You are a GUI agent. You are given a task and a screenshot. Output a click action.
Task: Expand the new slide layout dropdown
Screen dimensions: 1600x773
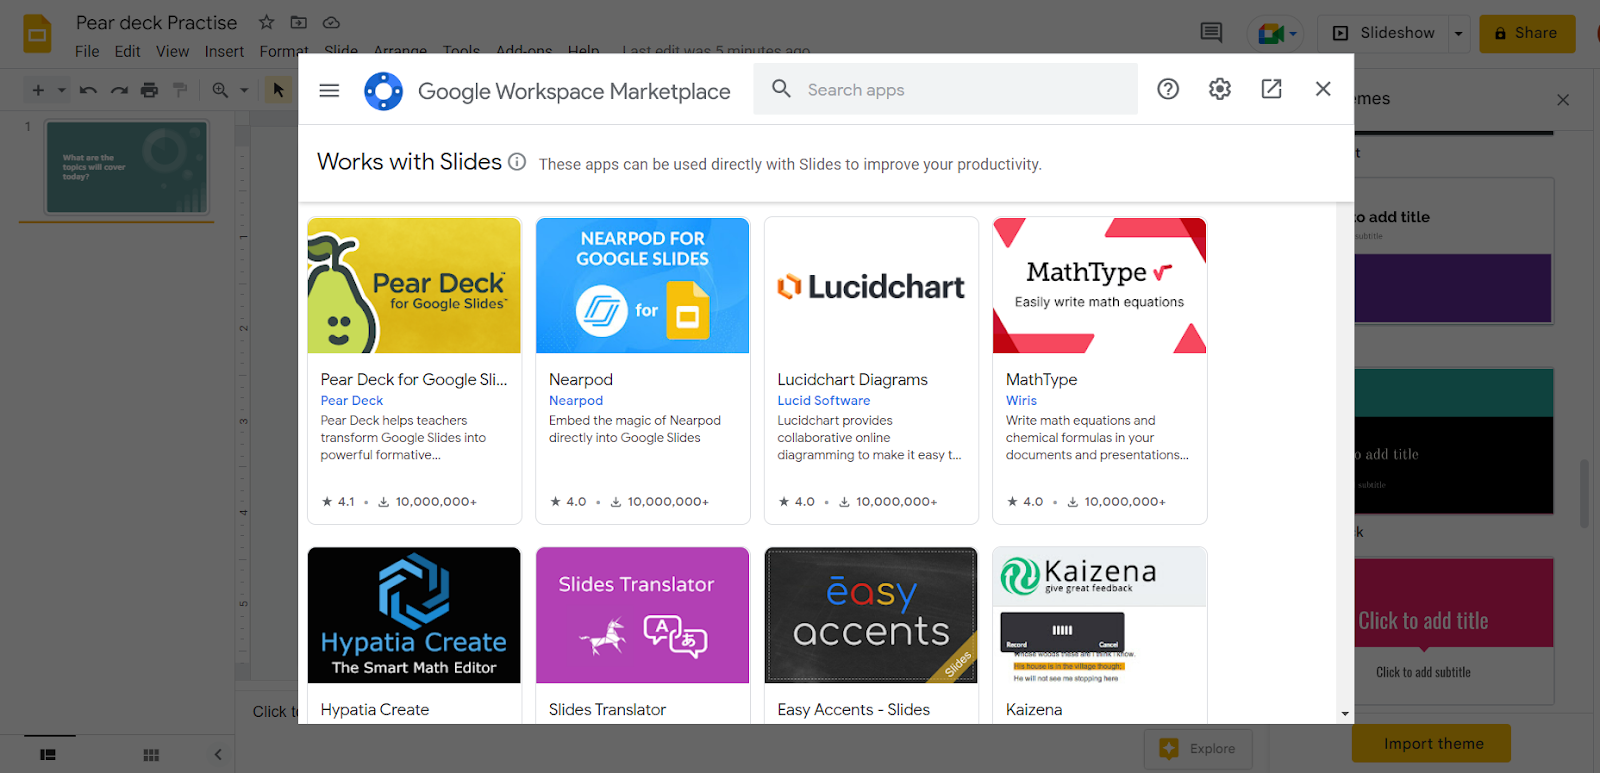[61, 90]
